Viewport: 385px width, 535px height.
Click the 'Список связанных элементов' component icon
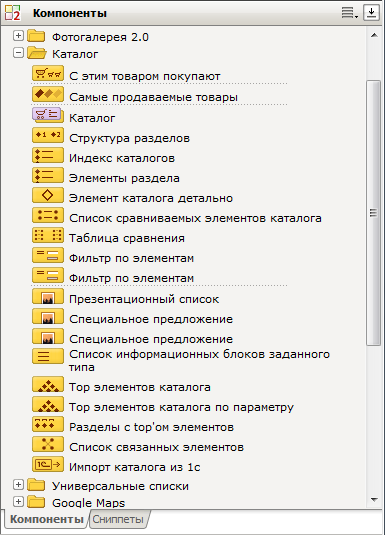(x=48, y=444)
